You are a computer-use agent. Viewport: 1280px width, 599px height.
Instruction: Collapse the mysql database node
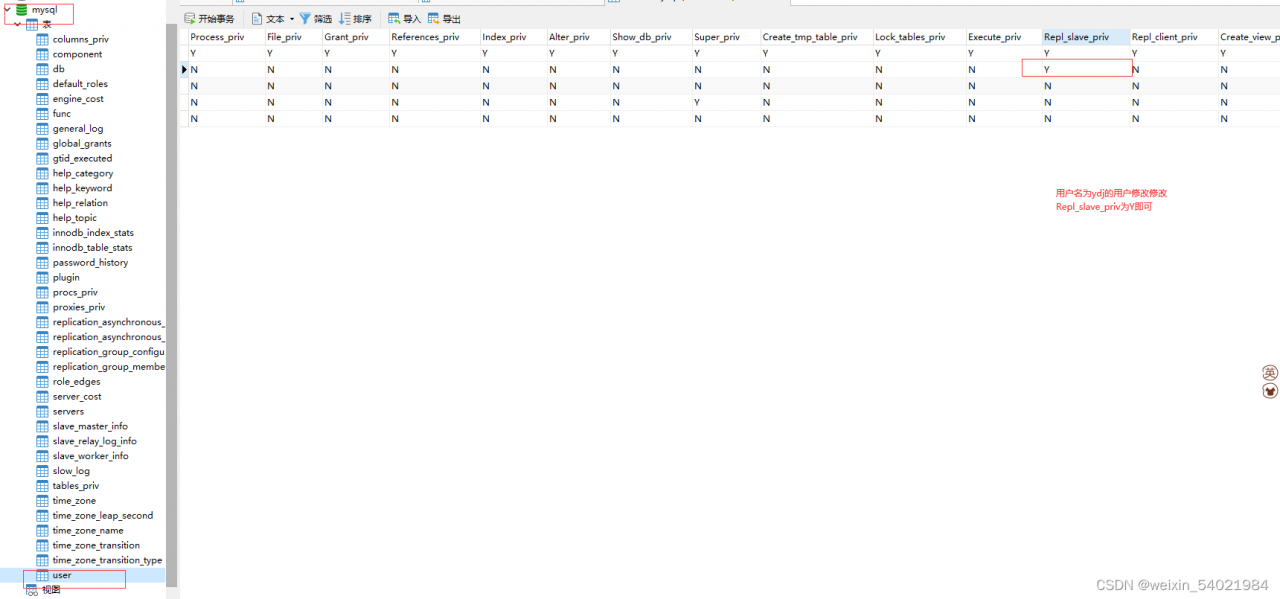[x=7, y=9]
